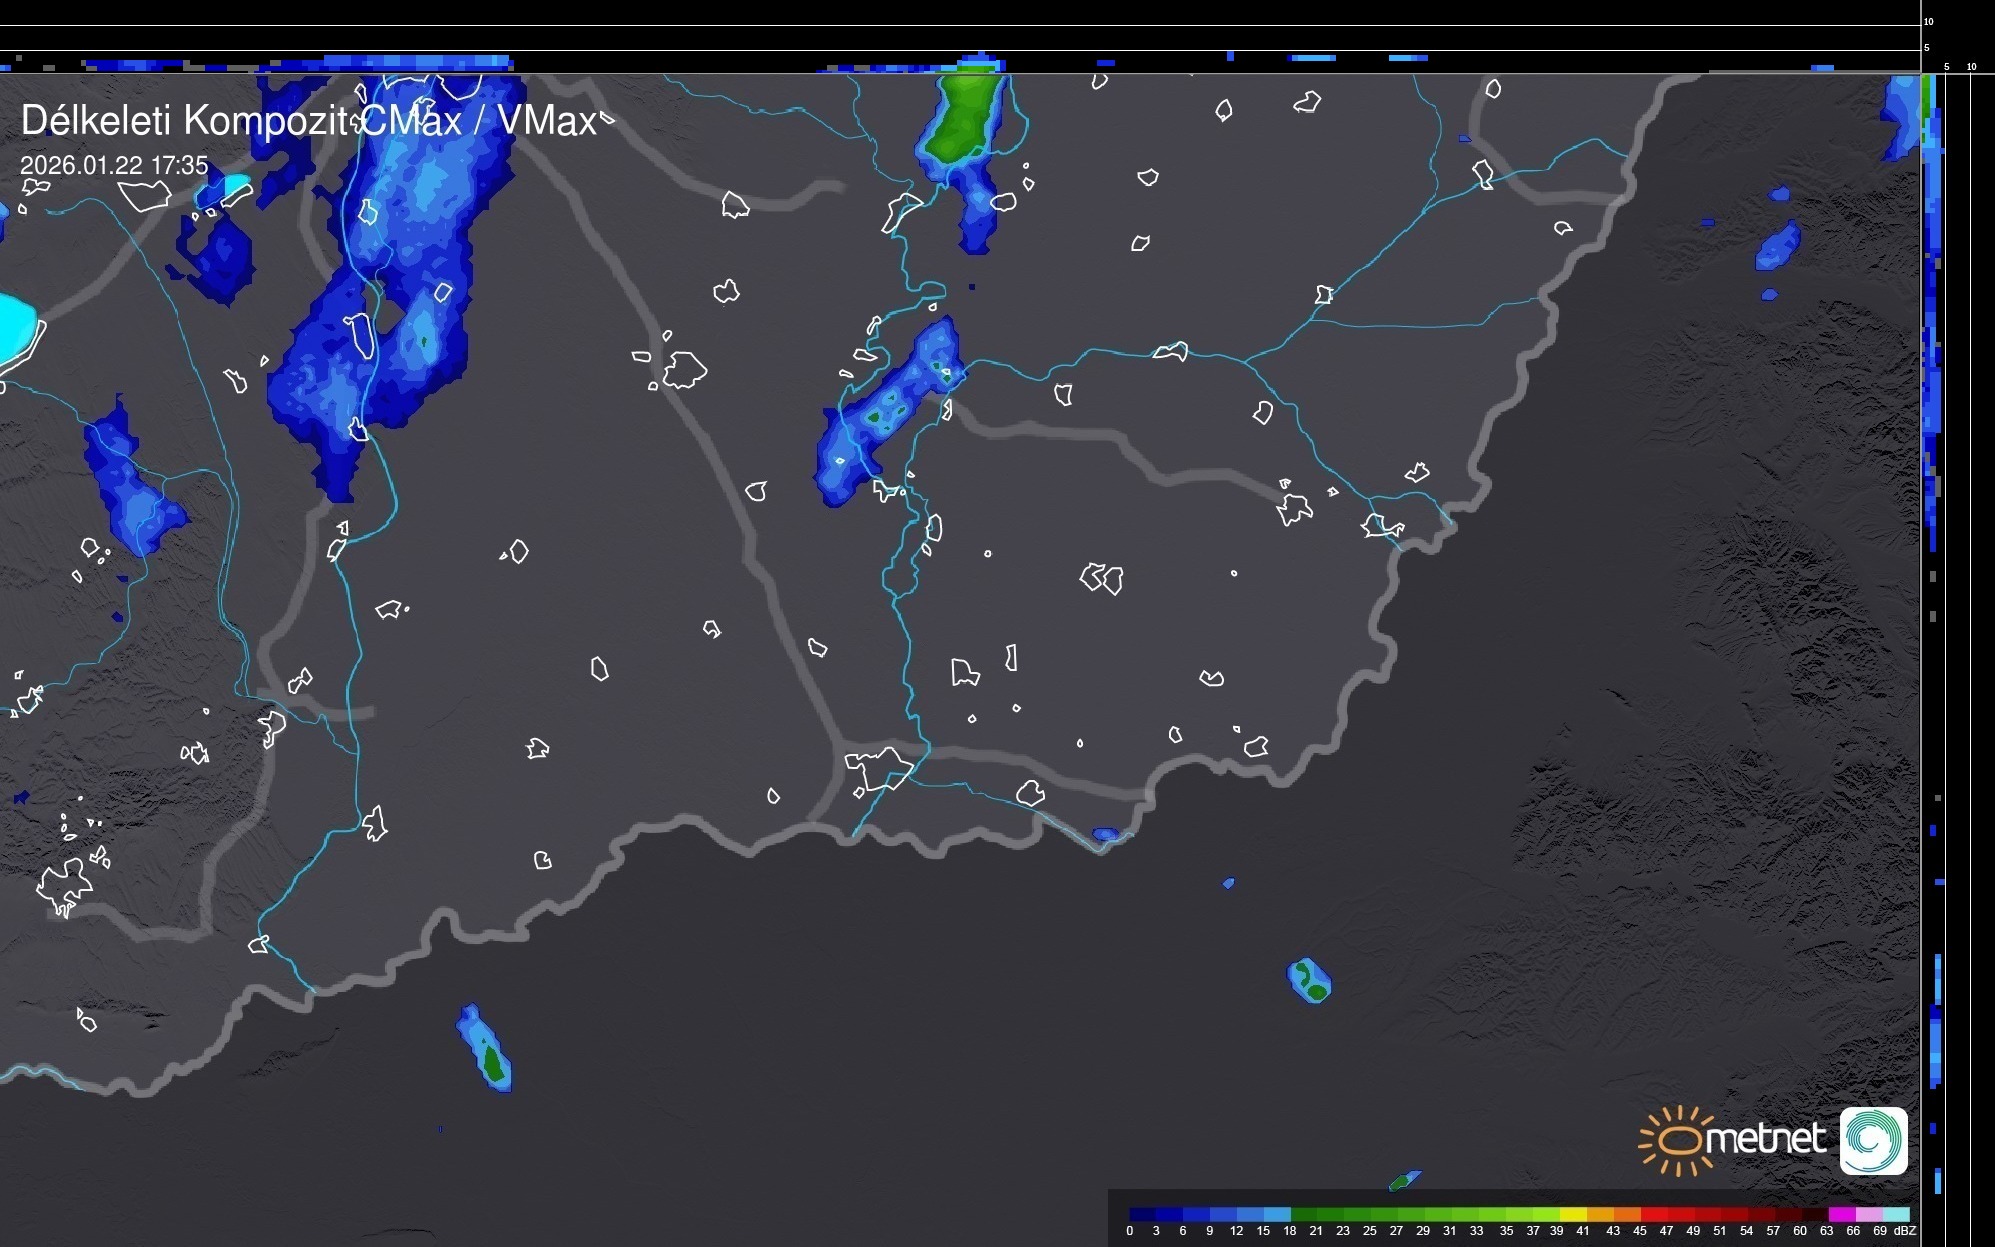This screenshot has height=1247, width=1995.
Task: Select the magenta 63 dBZ legend swatch
Action: click(1841, 1215)
